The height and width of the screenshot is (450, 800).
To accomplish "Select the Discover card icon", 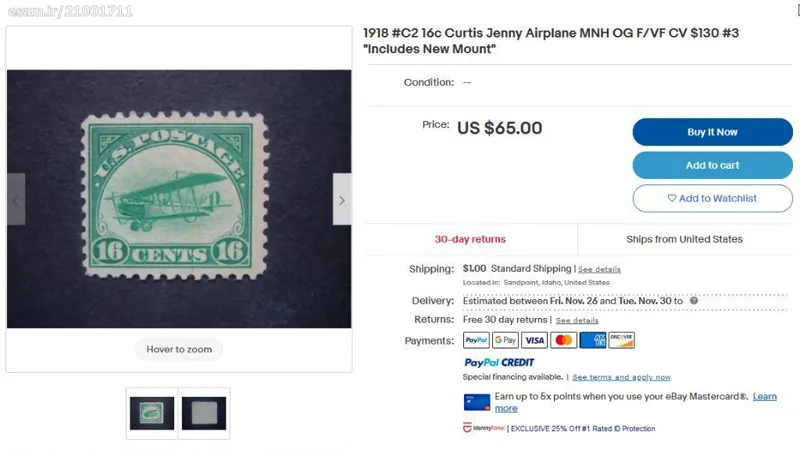I will (x=621, y=340).
